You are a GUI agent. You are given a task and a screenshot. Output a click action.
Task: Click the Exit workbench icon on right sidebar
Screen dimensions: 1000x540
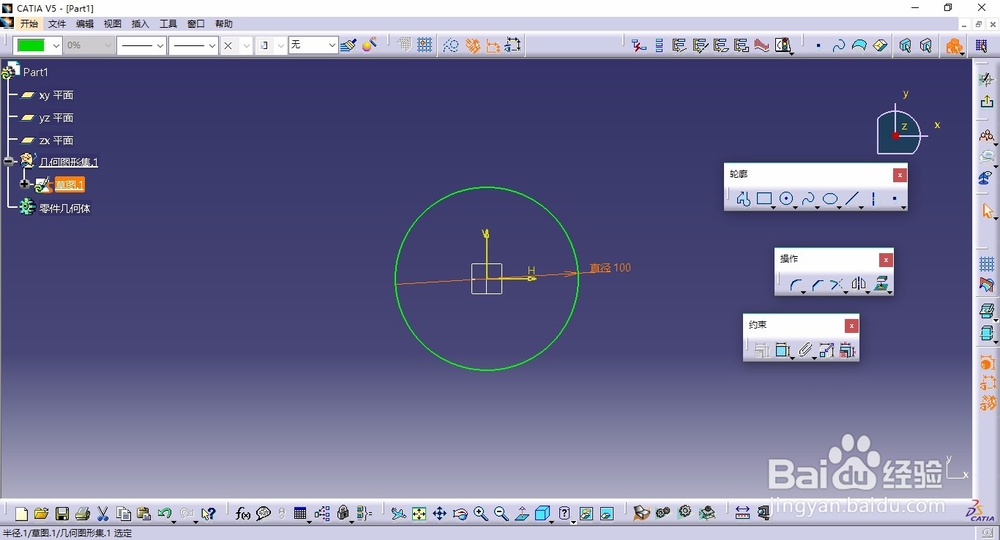[x=987, y=101]
